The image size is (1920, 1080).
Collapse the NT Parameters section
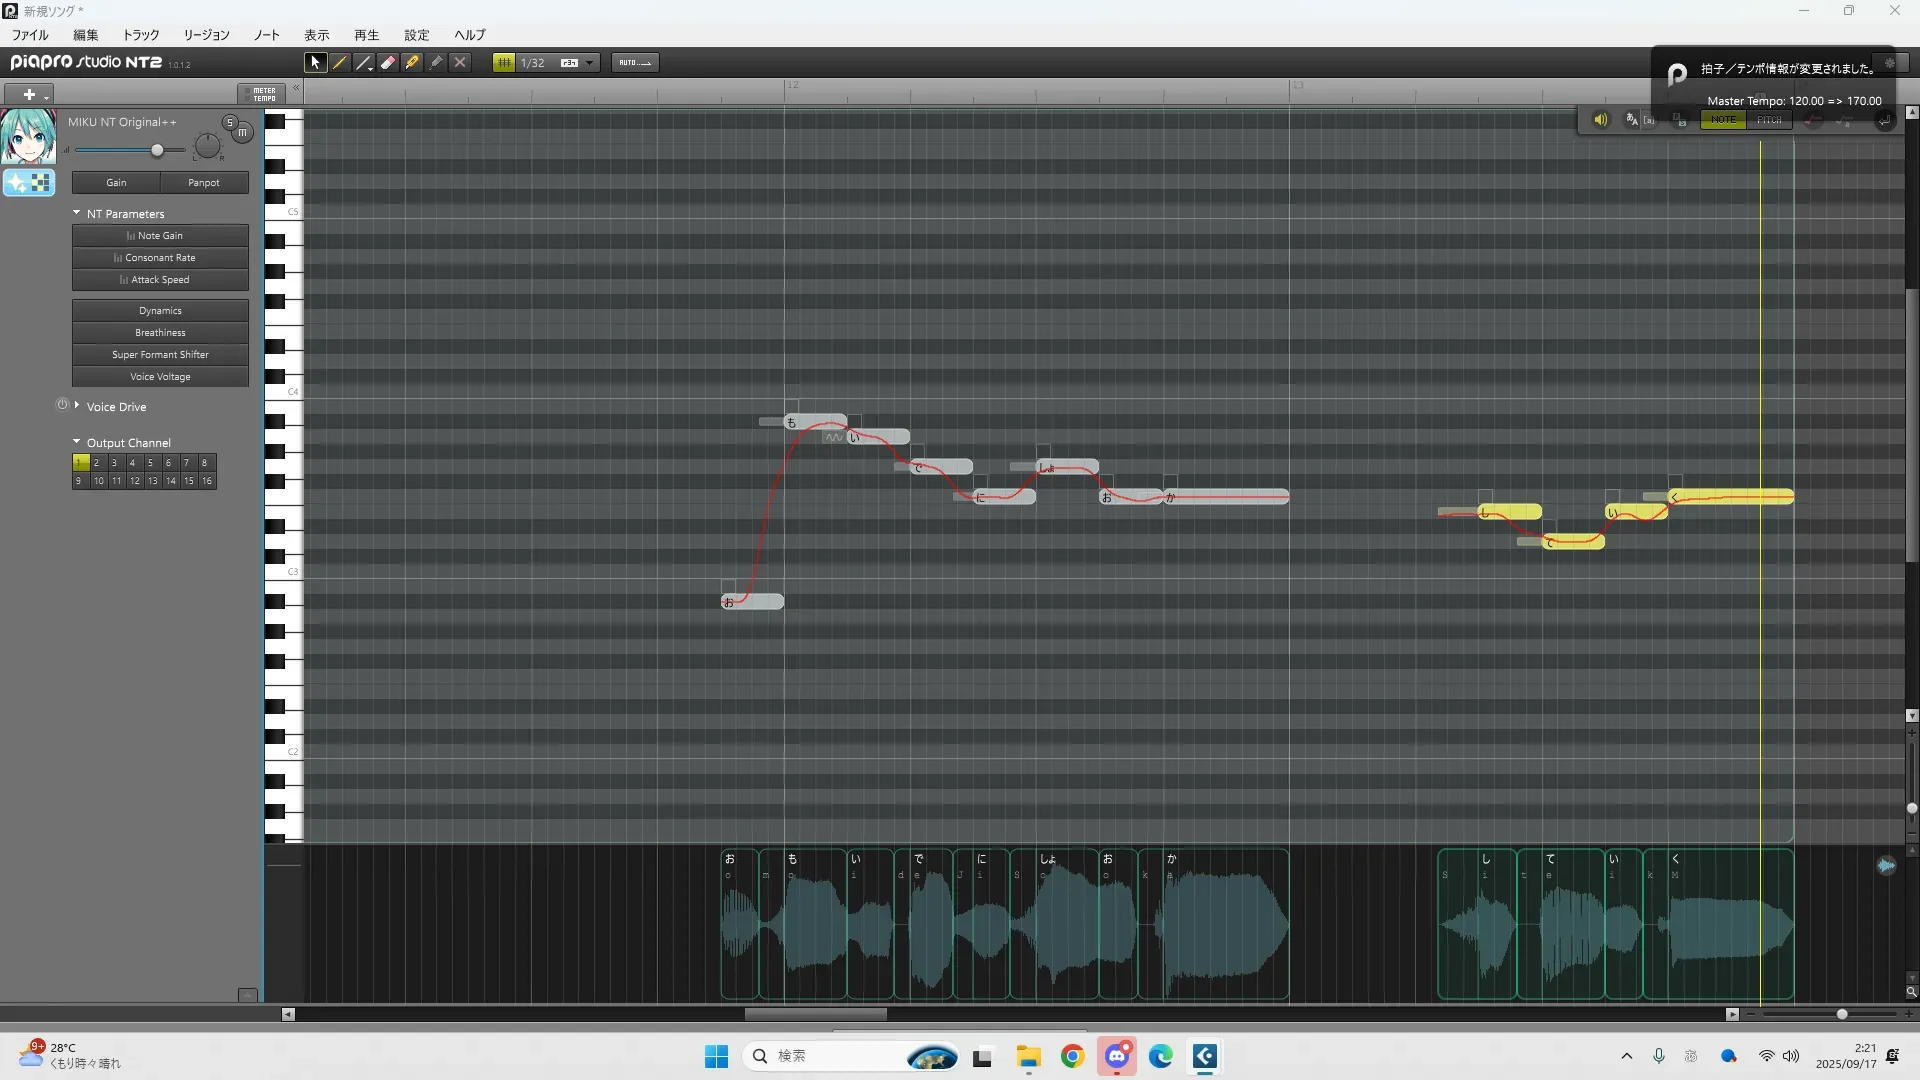[77, 213]
